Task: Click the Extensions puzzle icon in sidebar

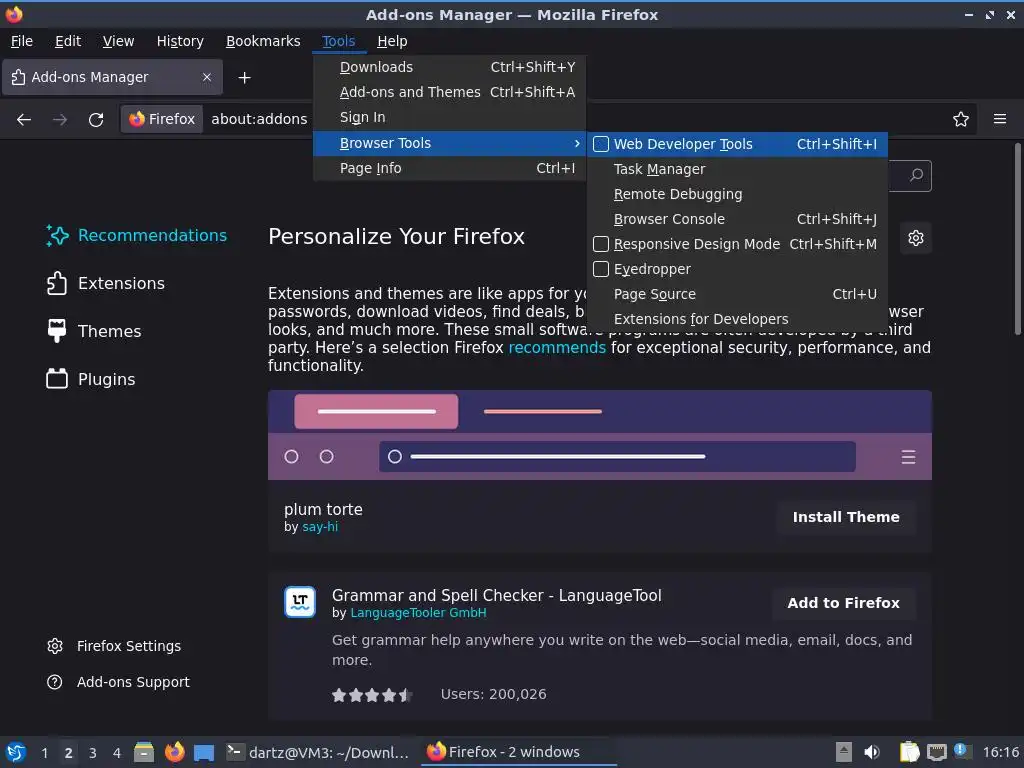Action: point(57,283)
